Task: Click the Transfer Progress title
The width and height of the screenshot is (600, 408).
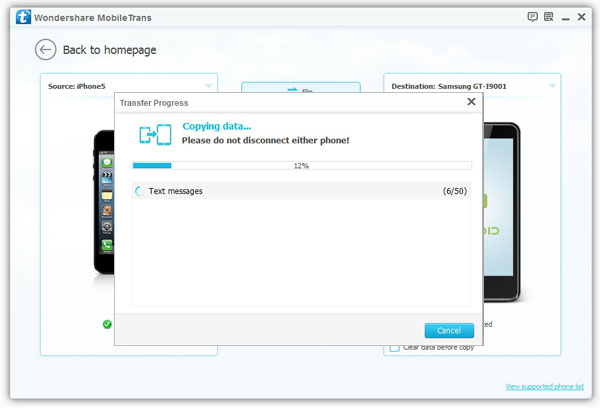Action: [x=154, y=103]
